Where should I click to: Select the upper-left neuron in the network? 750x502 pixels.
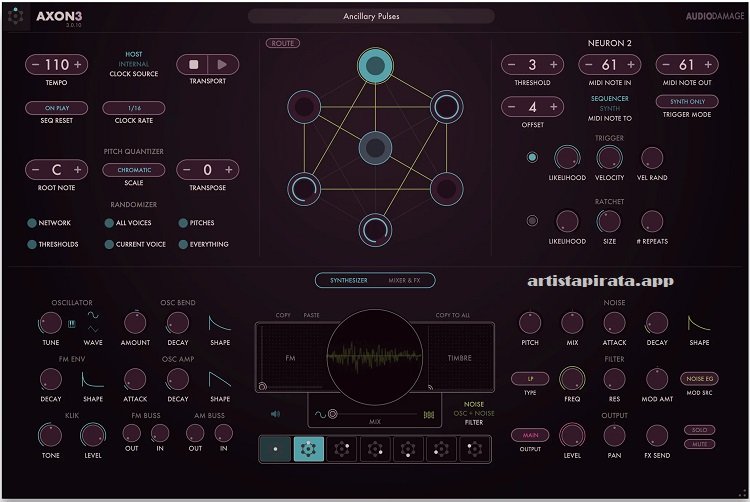click(x=304, y=107)
